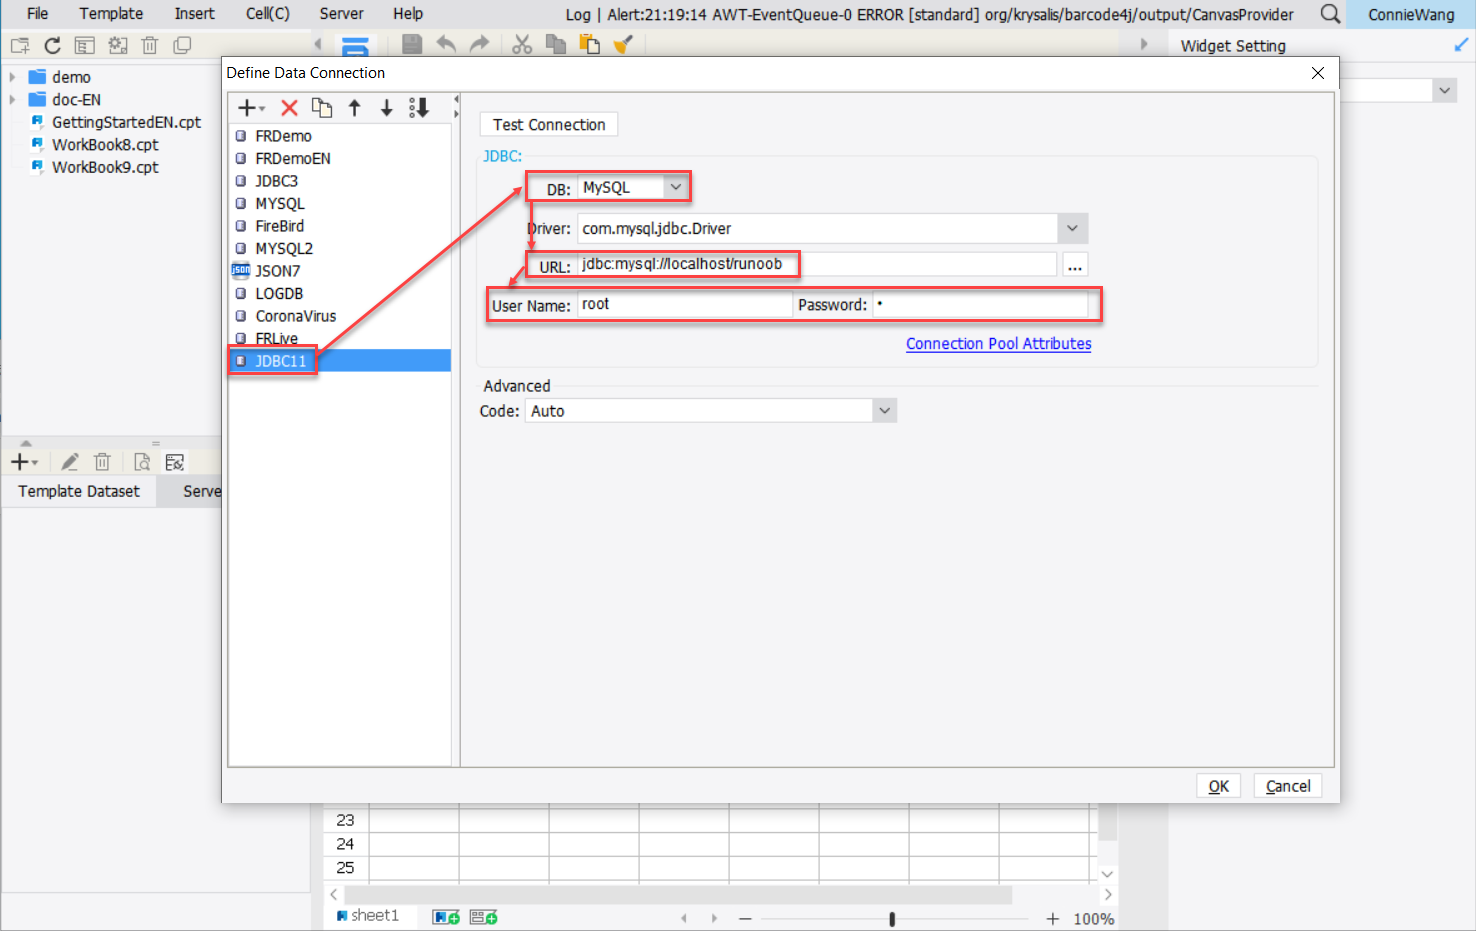
Task: Open the search icon in the title bar
Action: [1330, 14]
